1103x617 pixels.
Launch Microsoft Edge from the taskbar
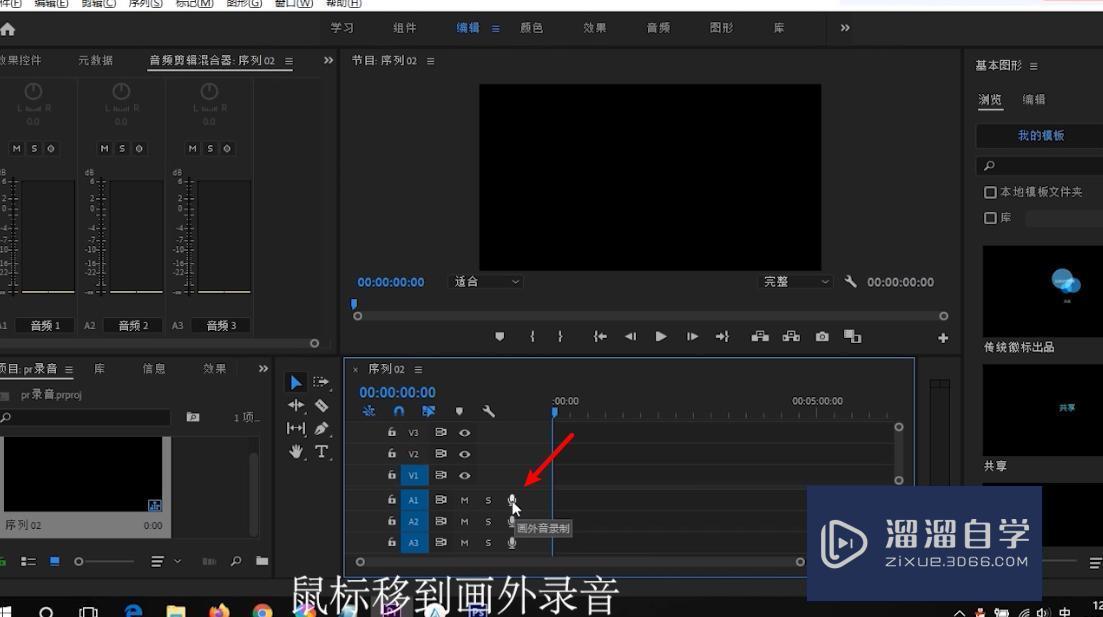point(131,609)
